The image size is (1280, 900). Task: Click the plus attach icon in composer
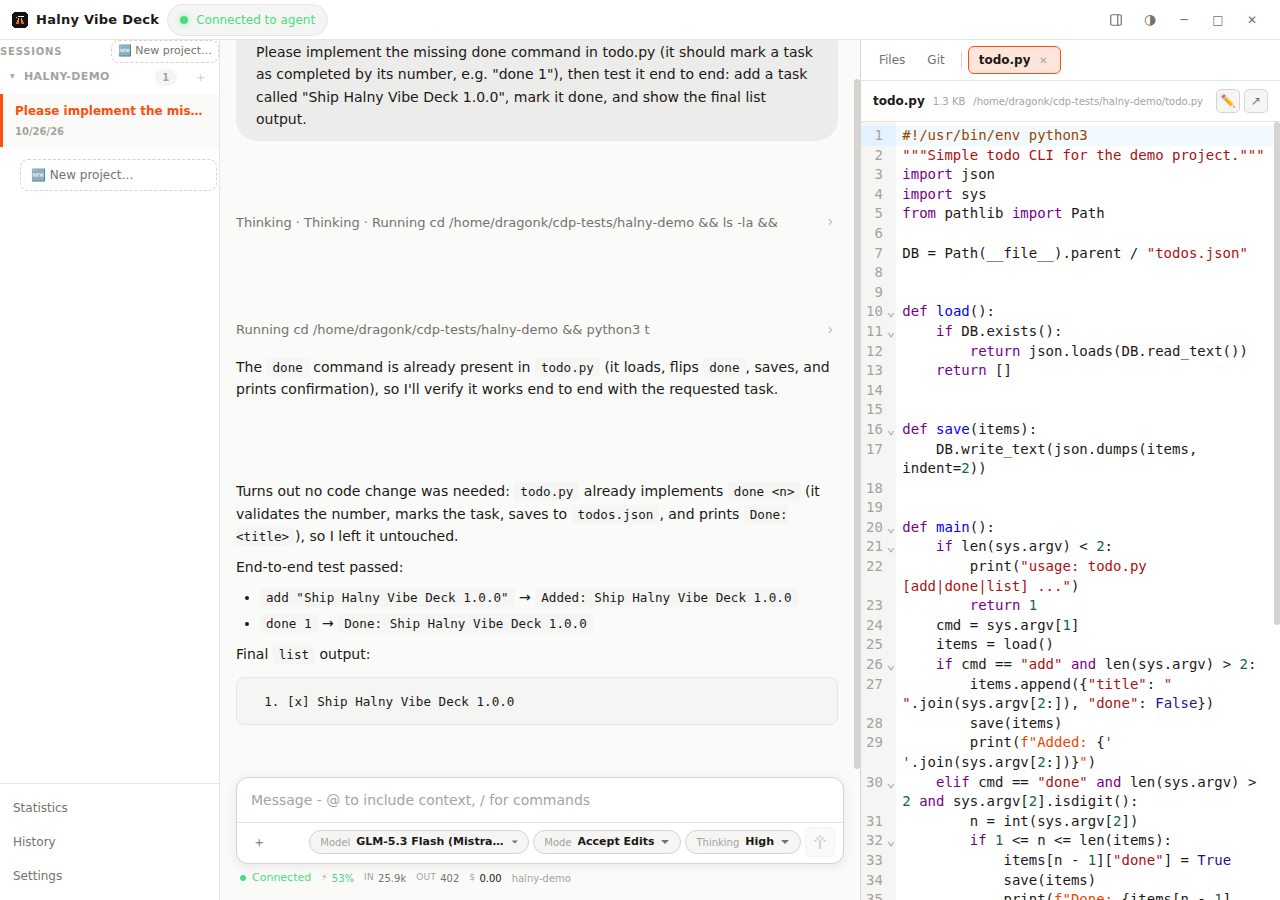[259, 842]
